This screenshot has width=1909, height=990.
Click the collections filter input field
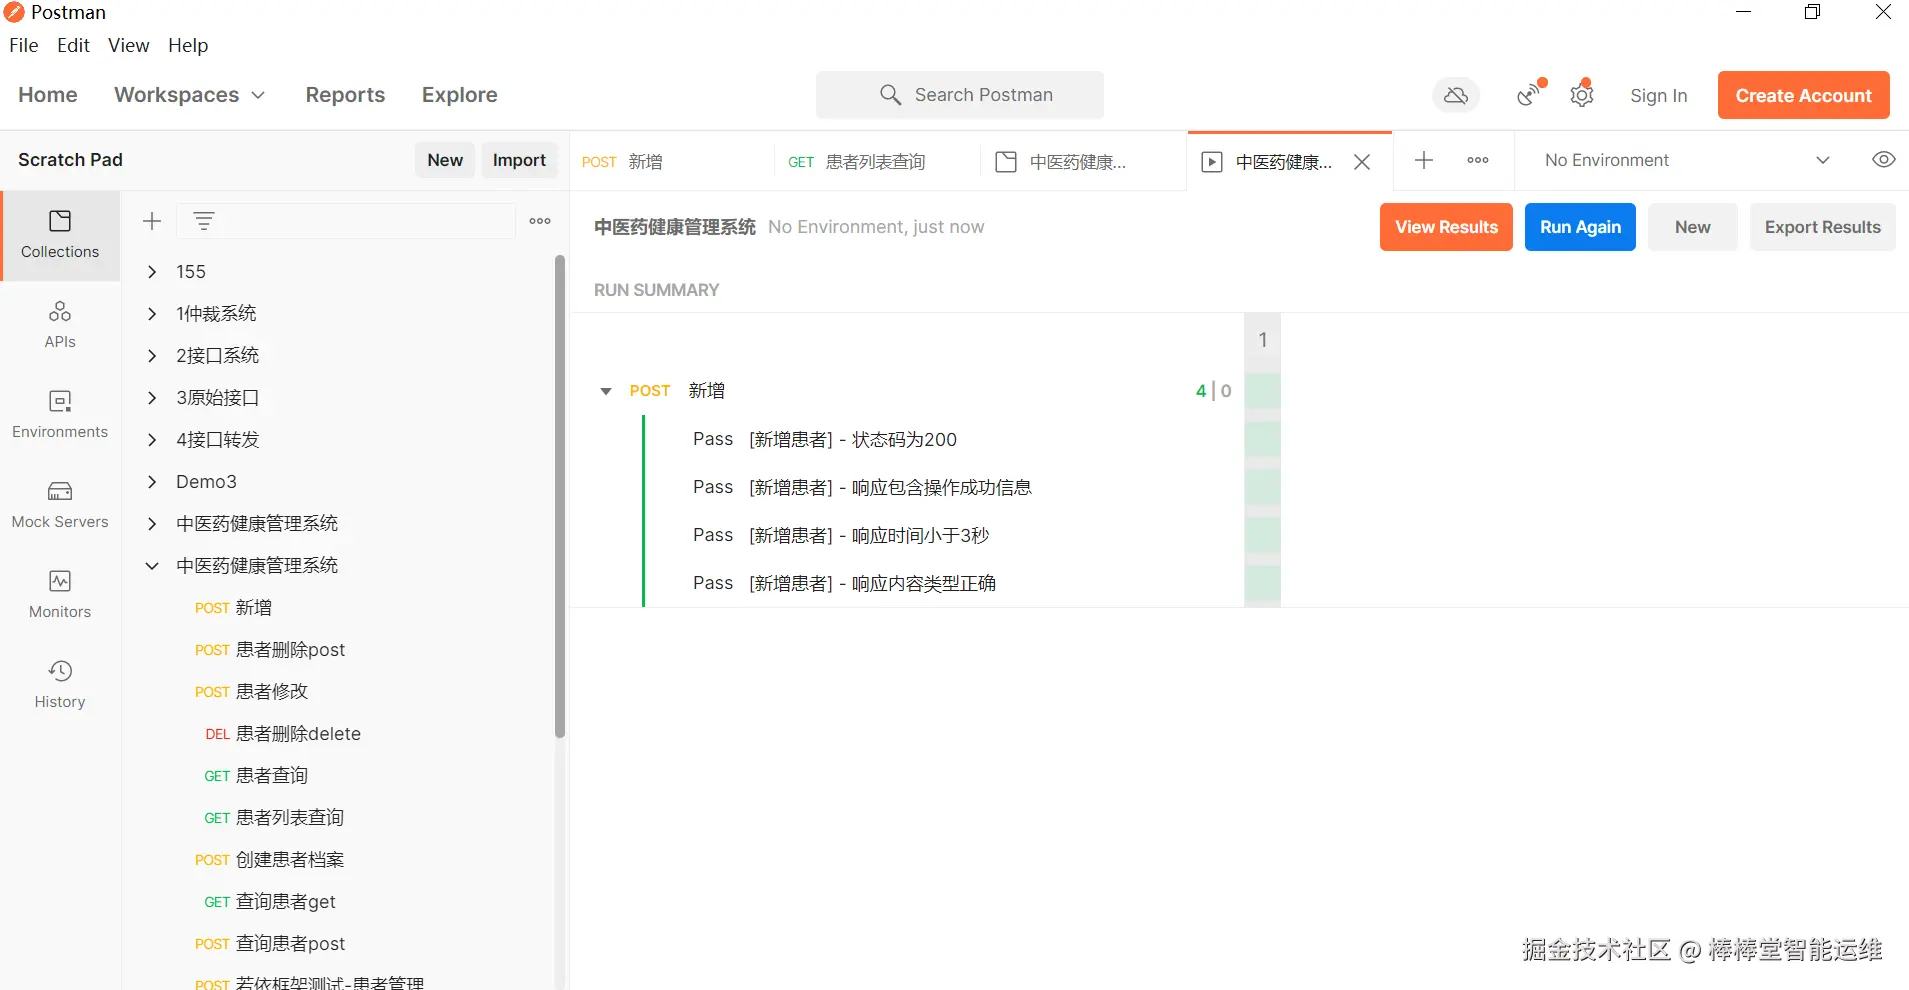click(x=346, y=221)
